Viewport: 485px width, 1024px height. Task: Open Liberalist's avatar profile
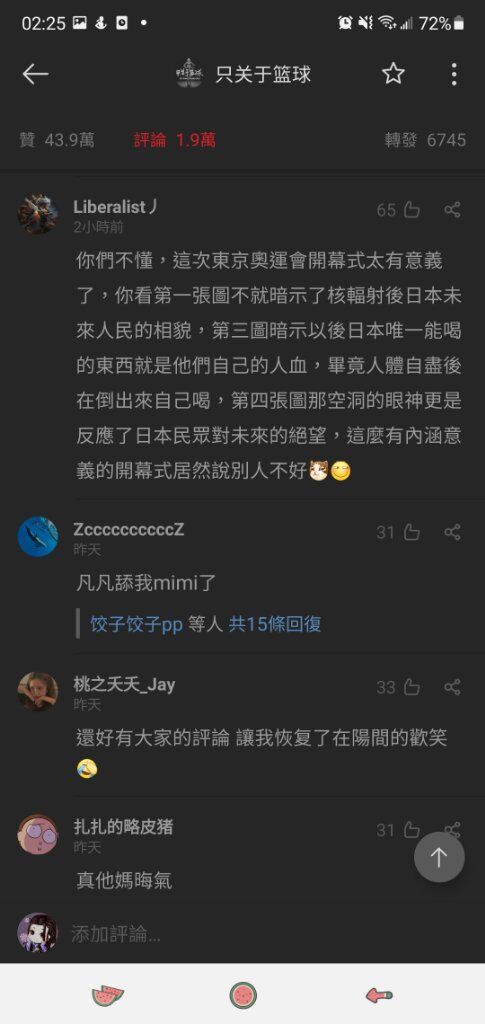(x=37, y=214)
